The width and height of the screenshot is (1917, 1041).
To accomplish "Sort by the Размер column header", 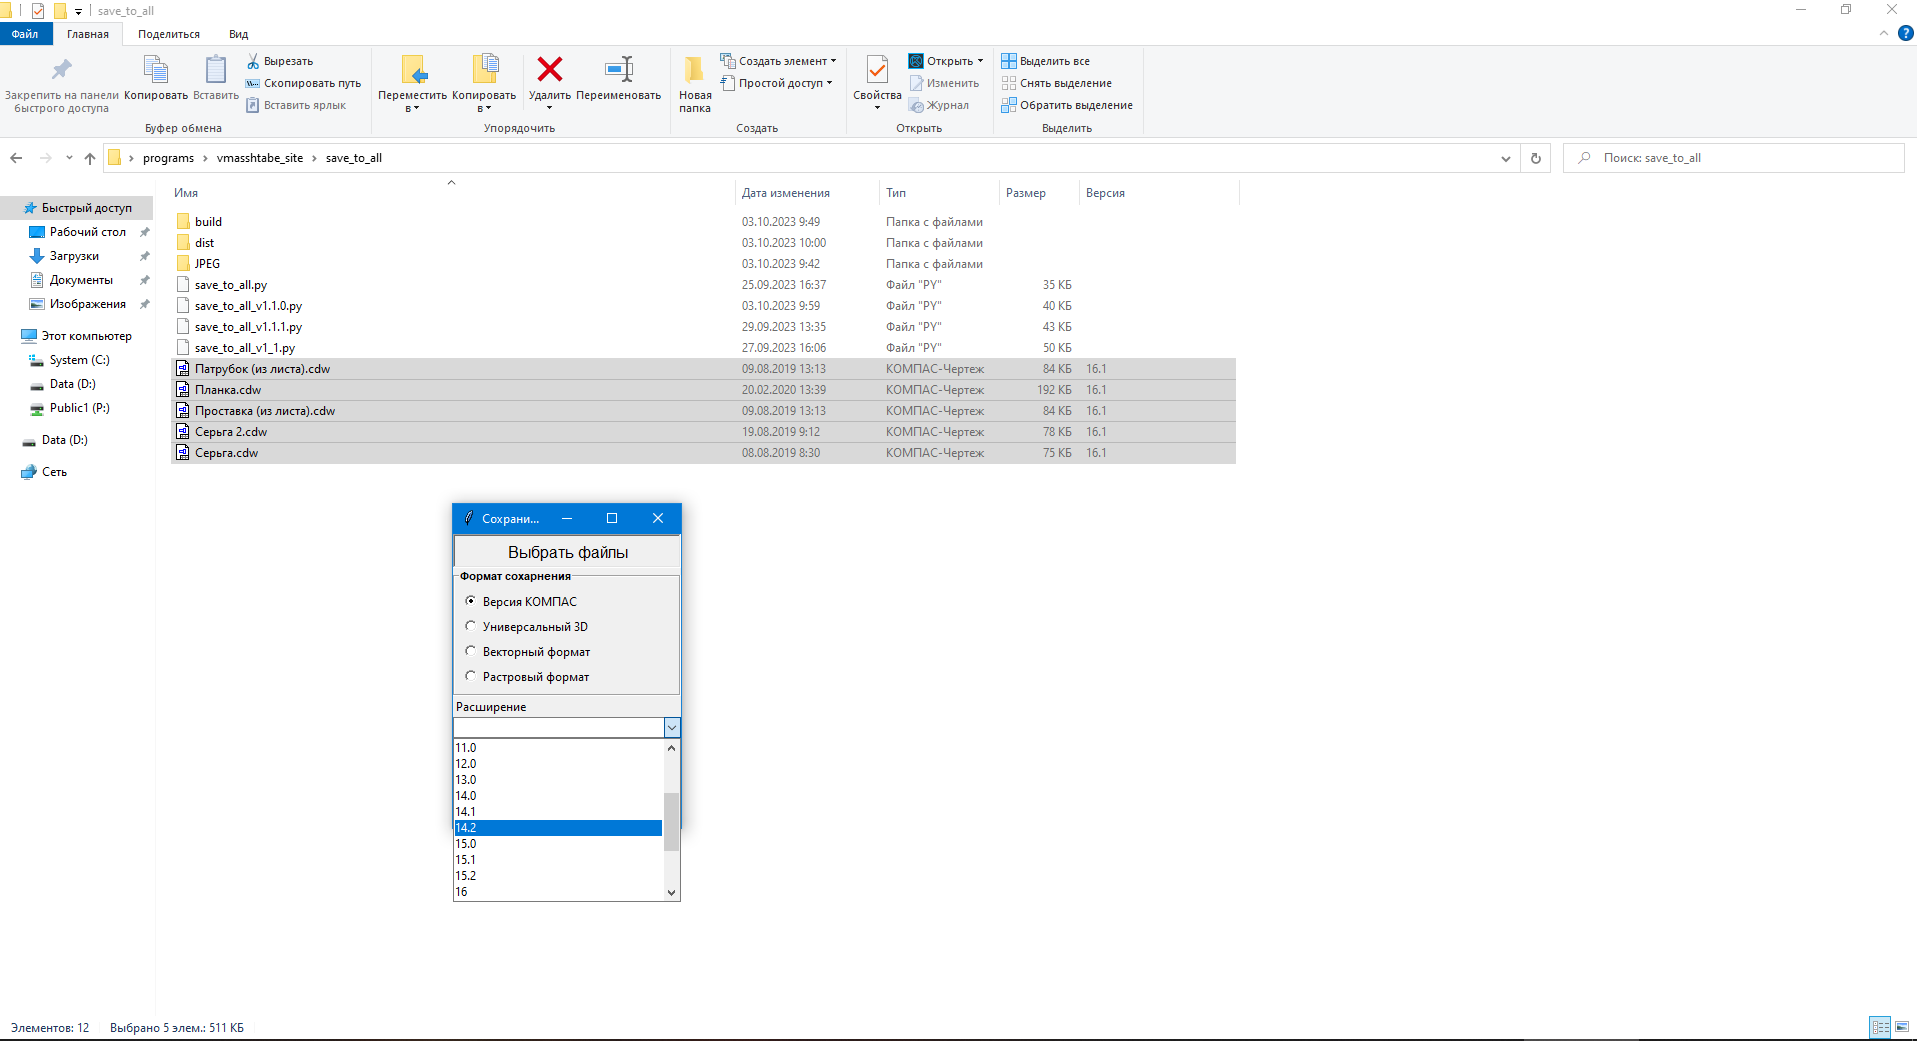I will [1026, 193].
